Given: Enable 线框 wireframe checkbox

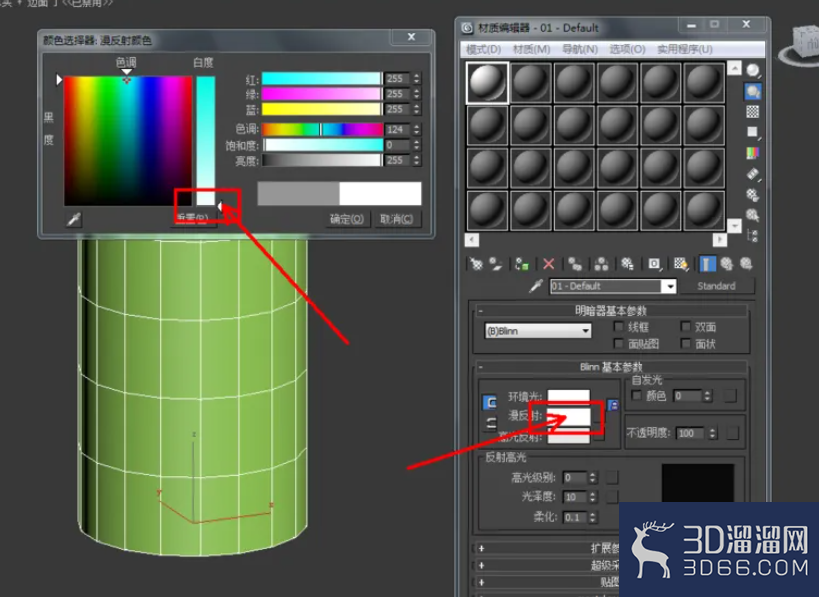Looking at the screenshot, I should [x=618, y=326].
